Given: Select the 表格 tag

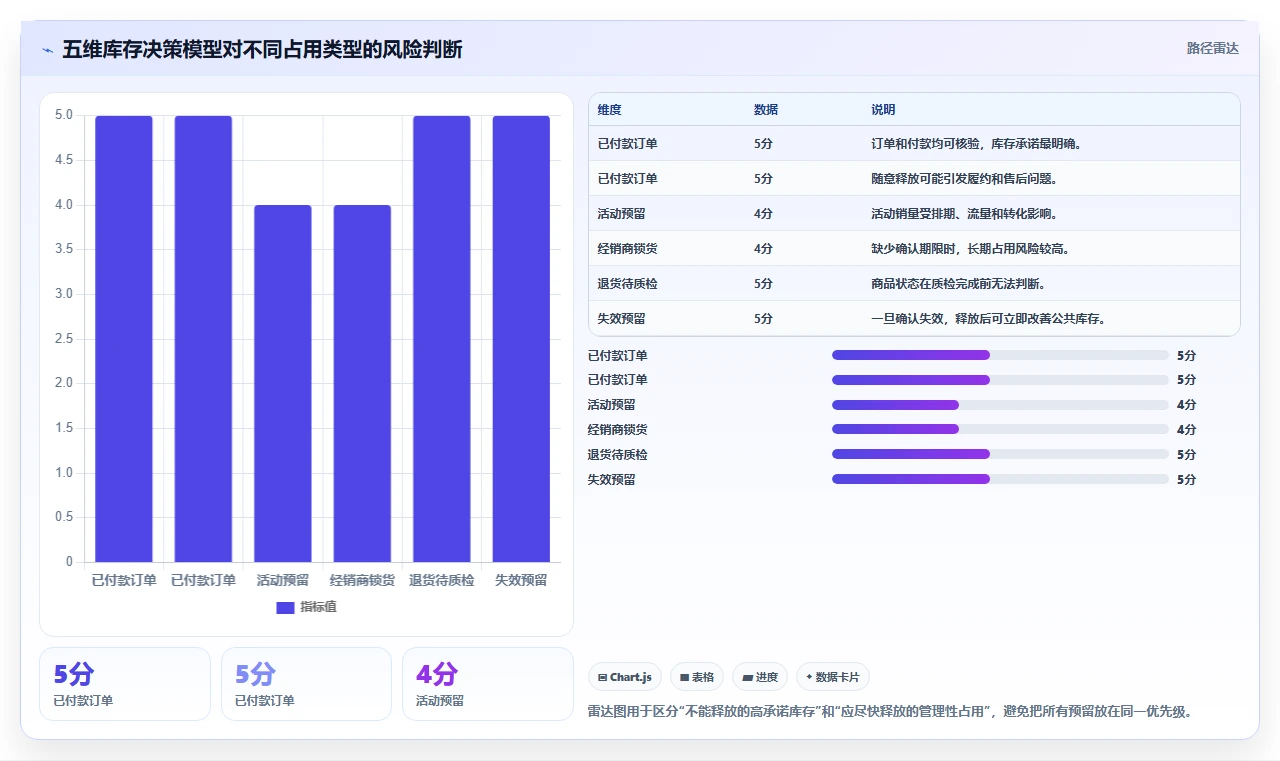Looking at the screenshot, I should tap(697, 677).
